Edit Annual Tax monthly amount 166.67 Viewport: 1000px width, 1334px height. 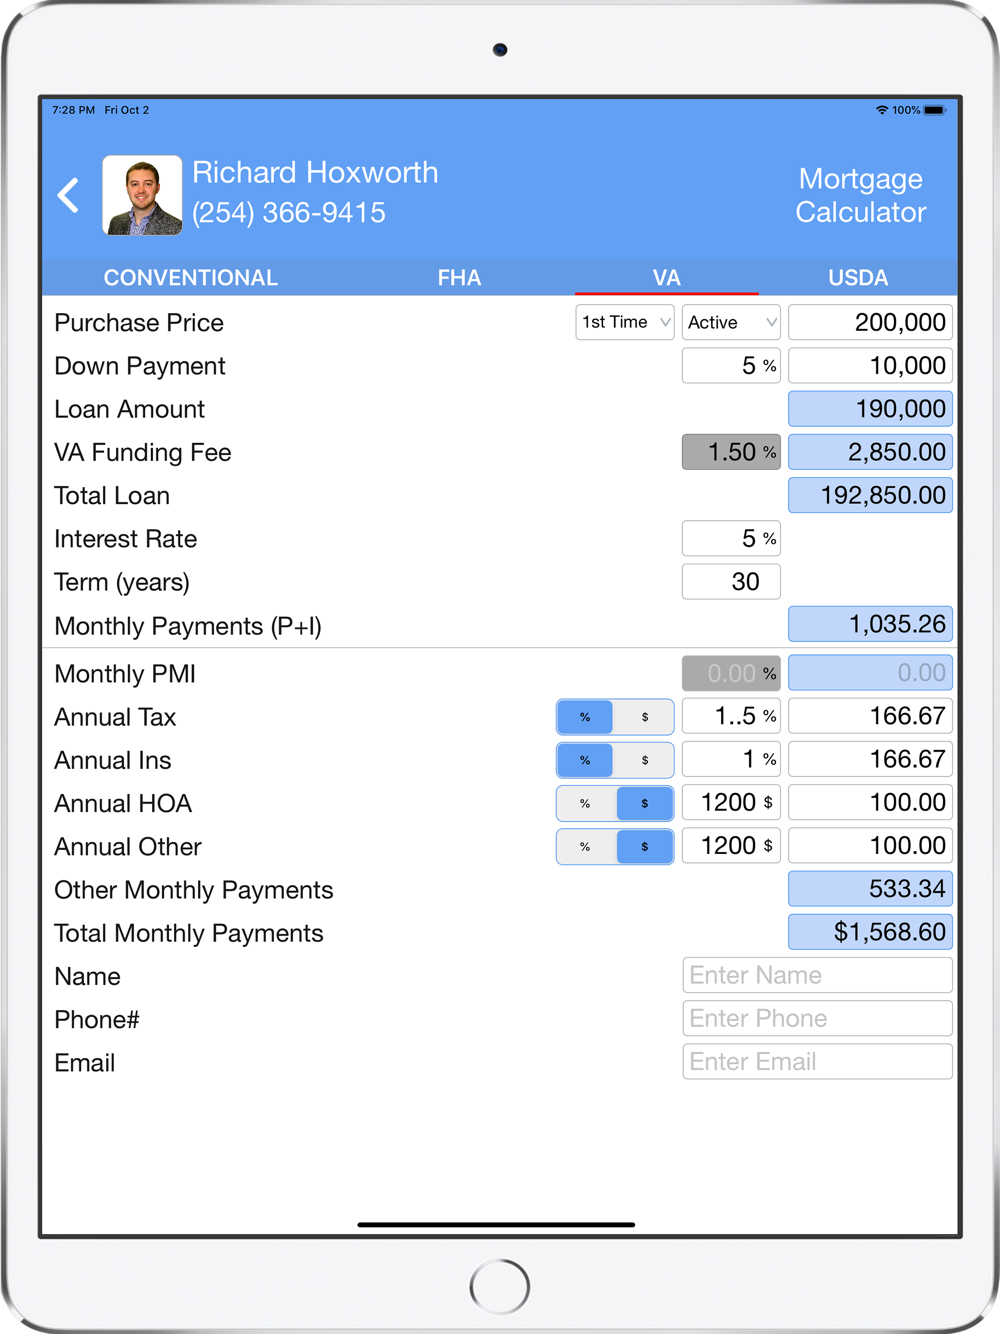coord(870,716)
